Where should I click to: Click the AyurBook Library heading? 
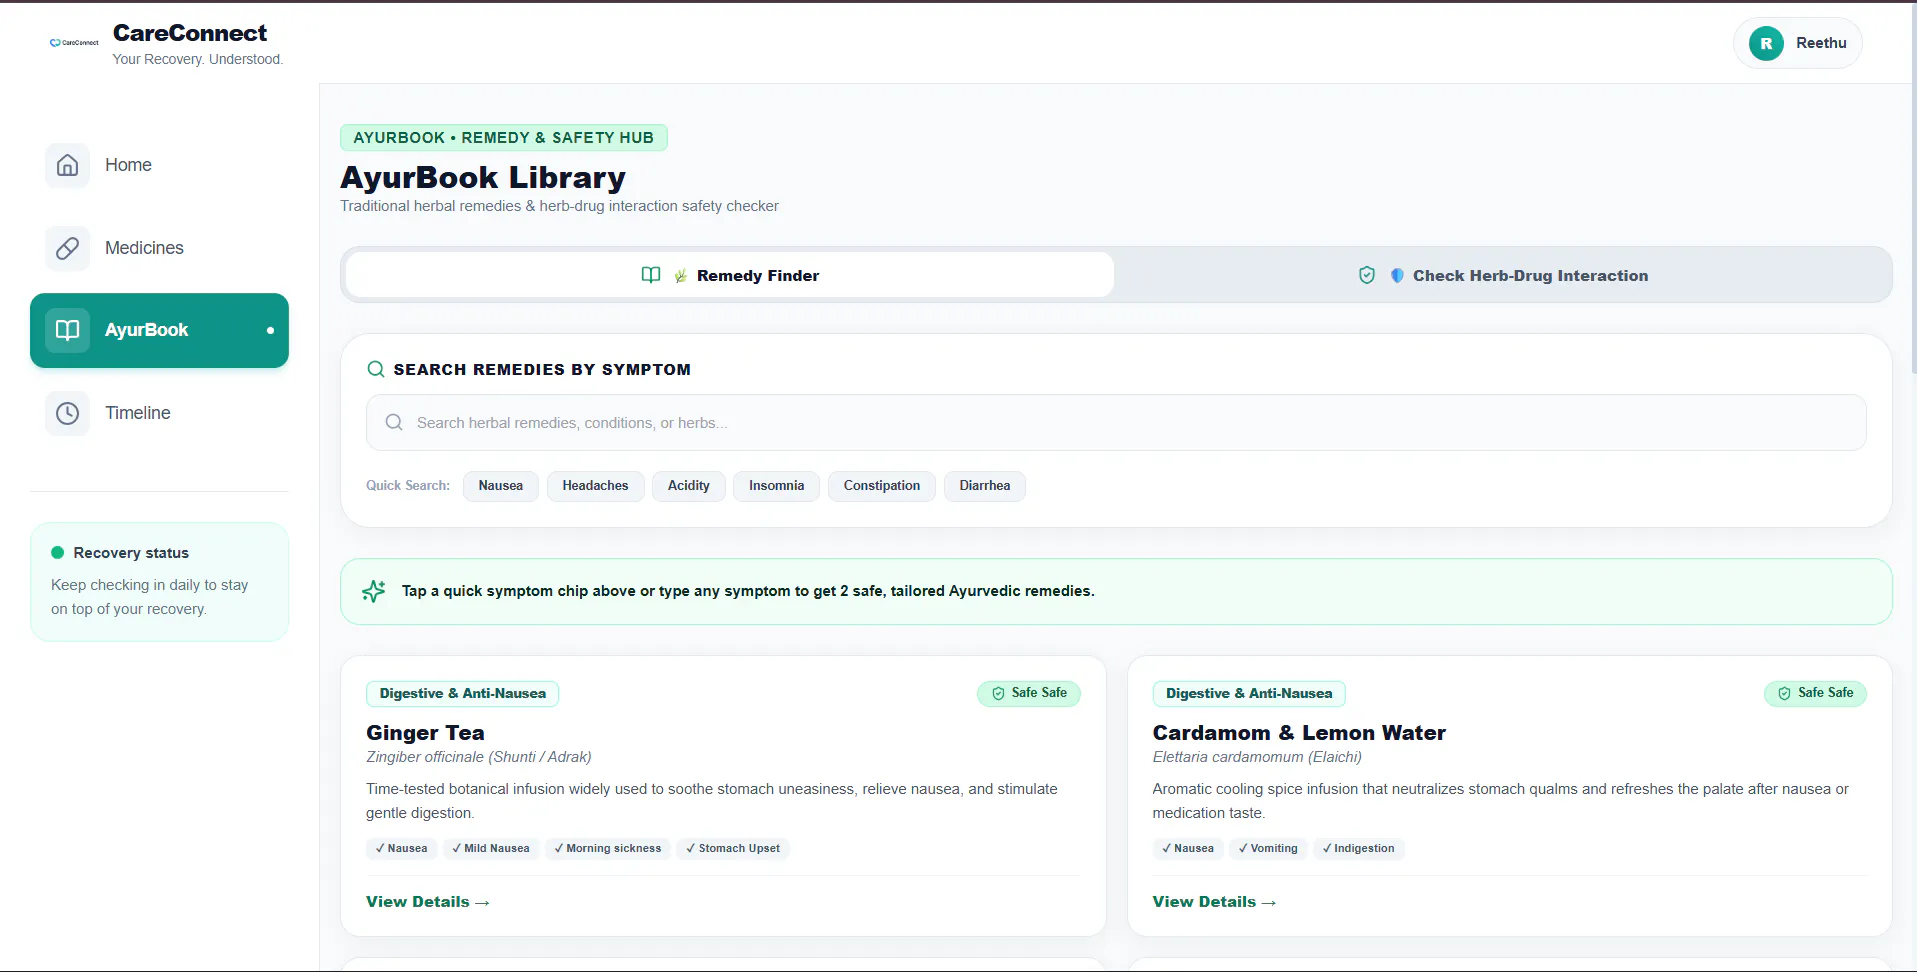[x=483, y=177]
